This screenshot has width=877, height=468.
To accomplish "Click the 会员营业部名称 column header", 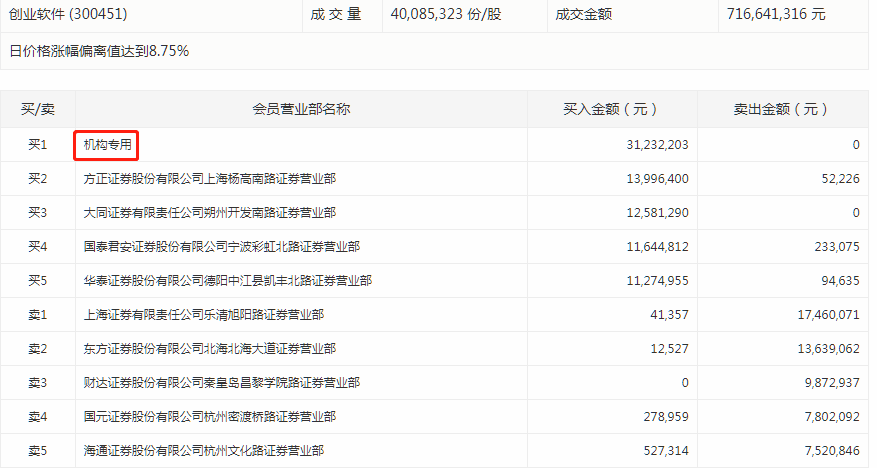I will tap(301, 109).
